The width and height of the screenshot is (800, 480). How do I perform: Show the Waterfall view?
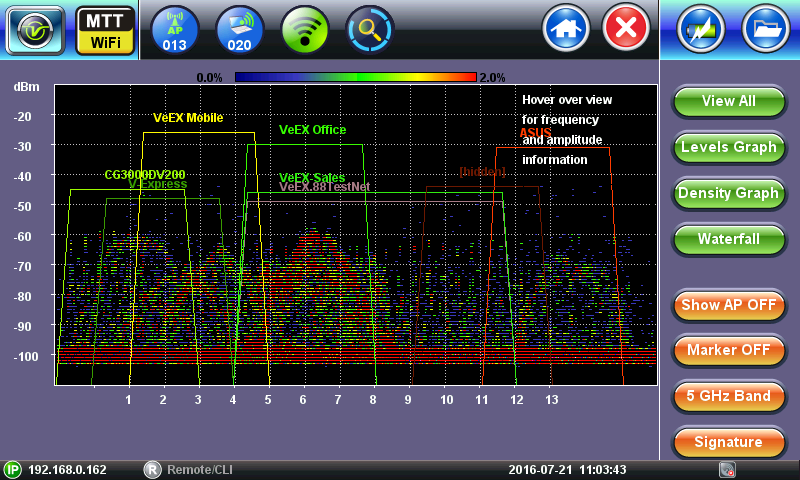728,239
